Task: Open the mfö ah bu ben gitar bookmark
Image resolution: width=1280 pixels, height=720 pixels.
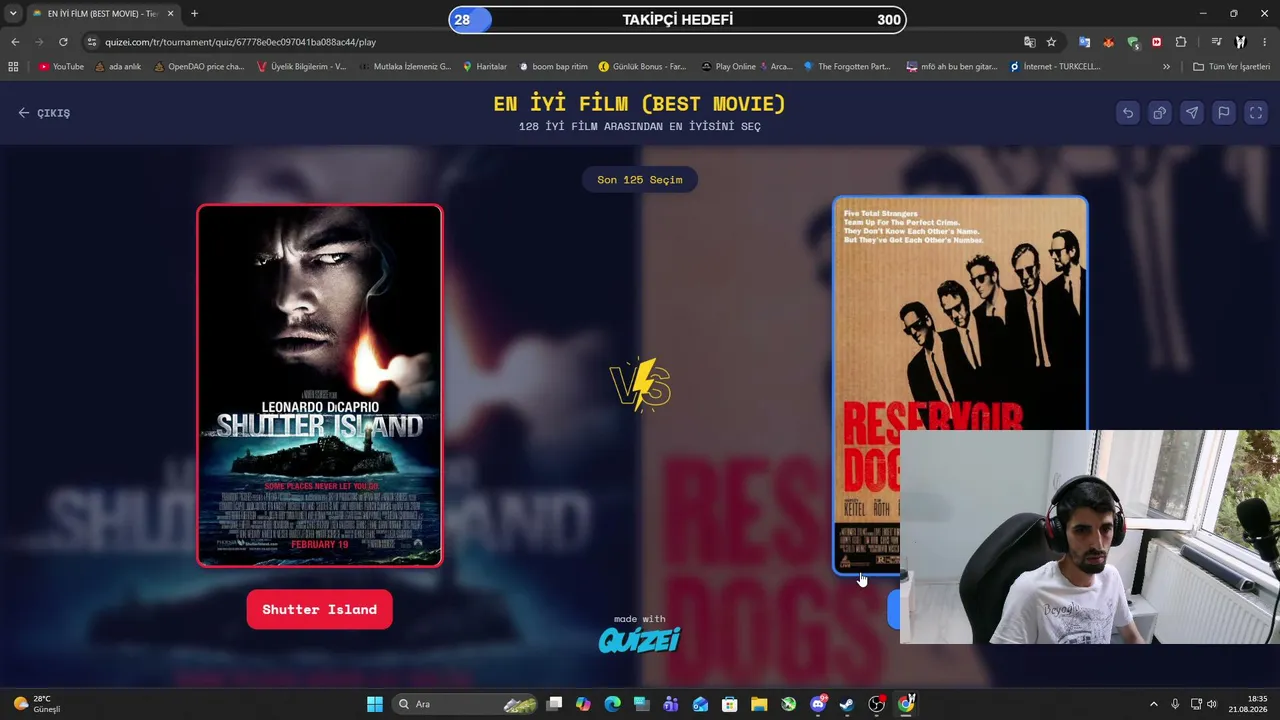Action: 952,67
